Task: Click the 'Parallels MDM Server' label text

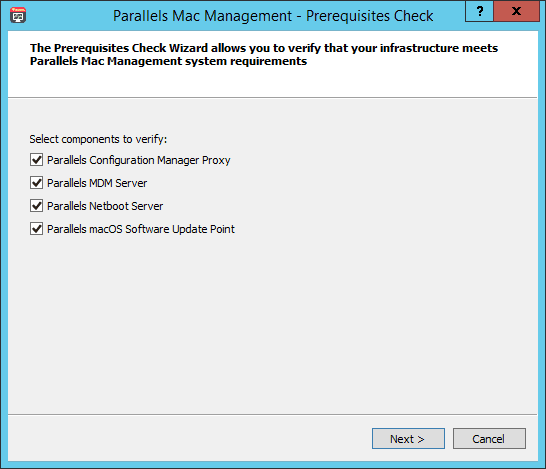Action: click(x=97, y=183)
